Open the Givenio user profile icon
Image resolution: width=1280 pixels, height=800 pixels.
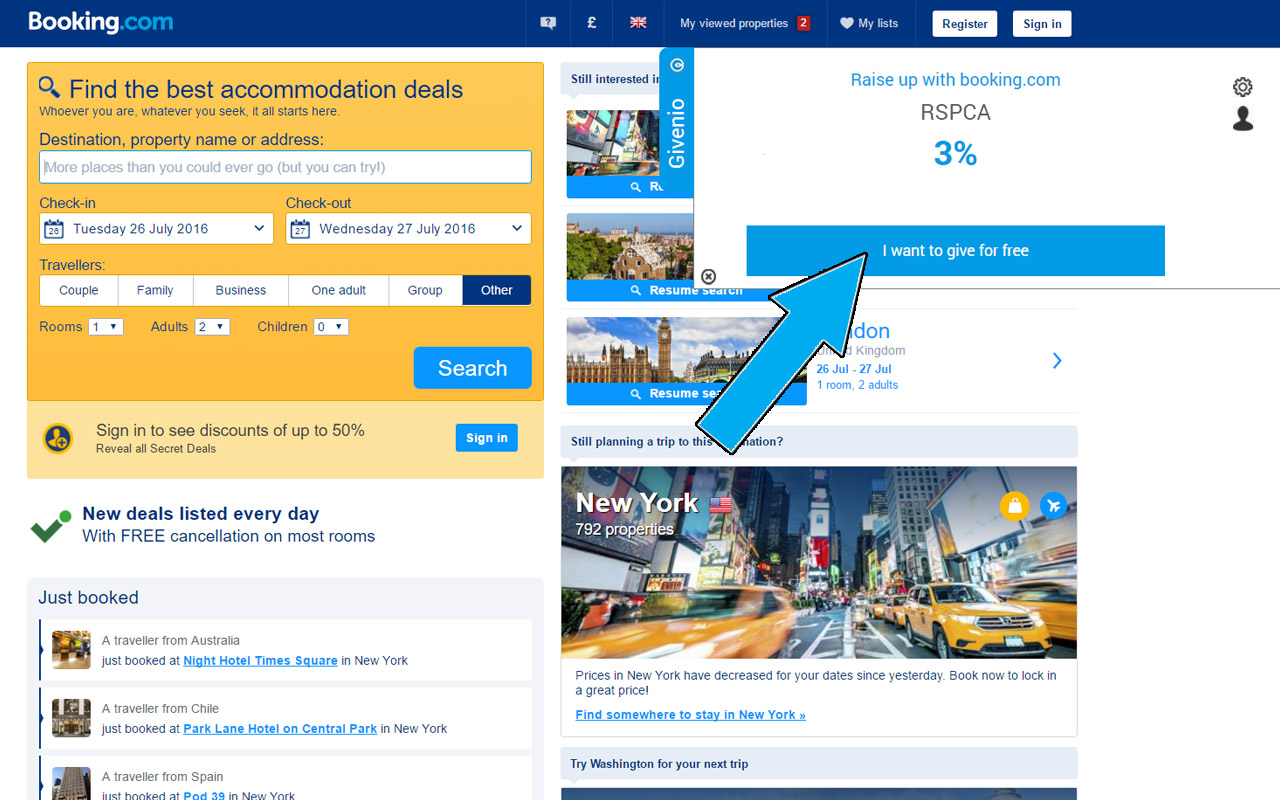tap(1243, 119)
